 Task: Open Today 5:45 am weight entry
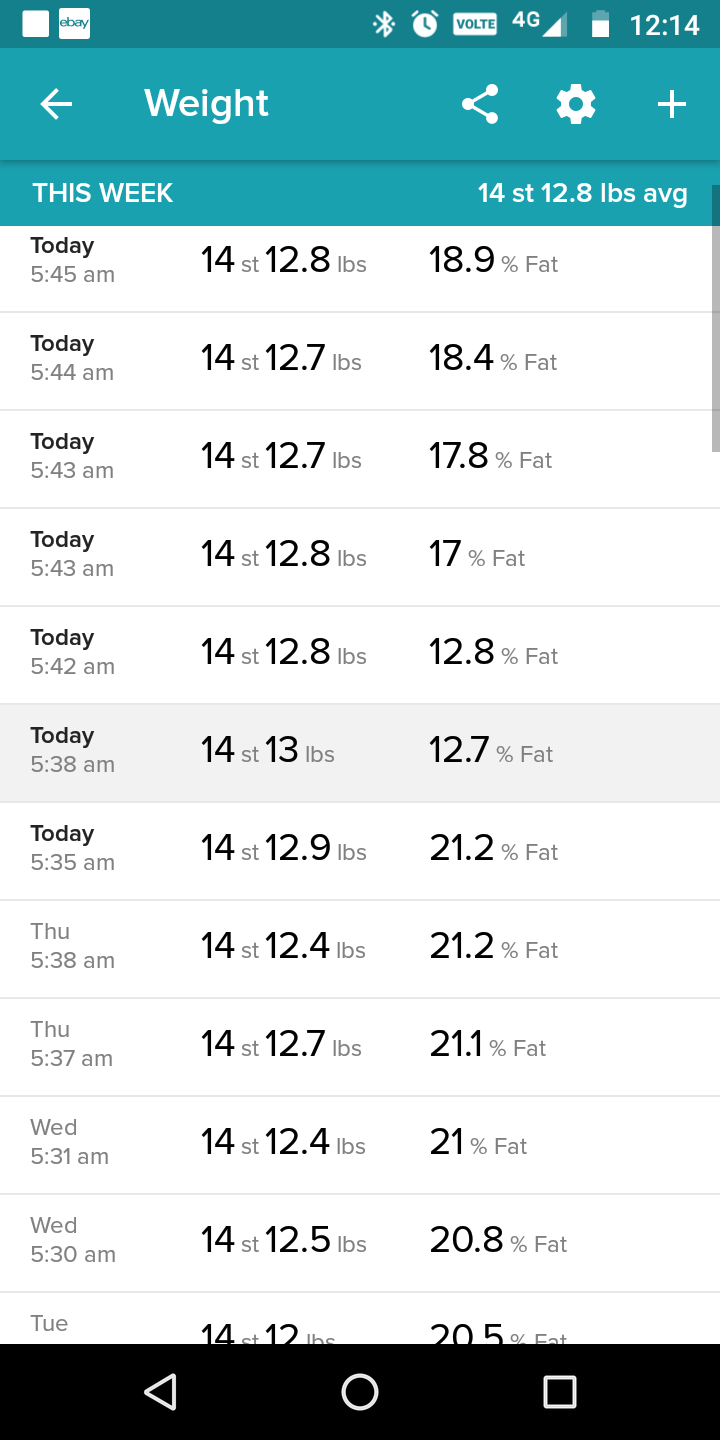(x=360, y=264)
